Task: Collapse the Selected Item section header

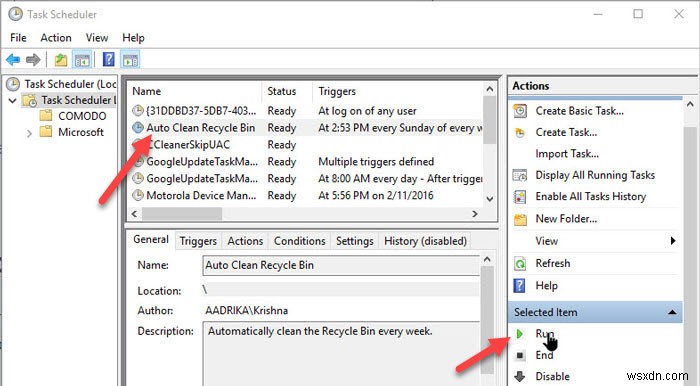Action: pos(672,312)
